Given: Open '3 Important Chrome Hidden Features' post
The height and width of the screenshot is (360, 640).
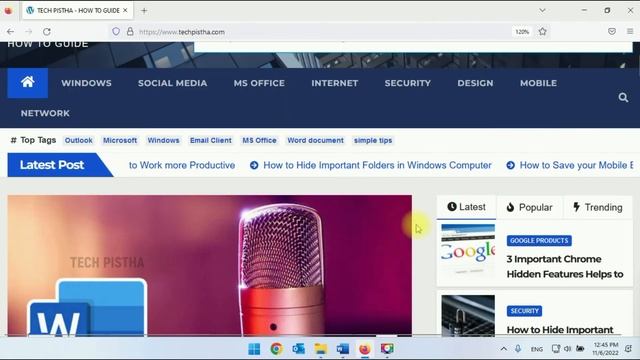Looking at the screenshot, I should coord(565,267).
